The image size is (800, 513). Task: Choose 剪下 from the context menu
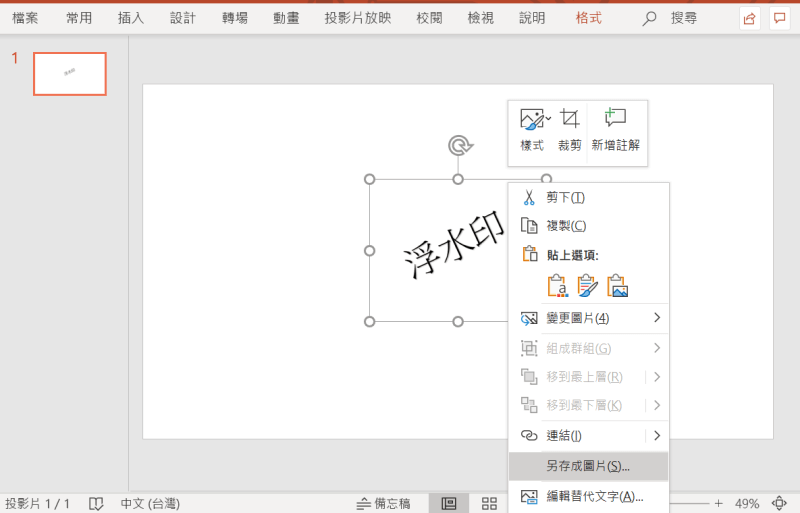(589, 198)
